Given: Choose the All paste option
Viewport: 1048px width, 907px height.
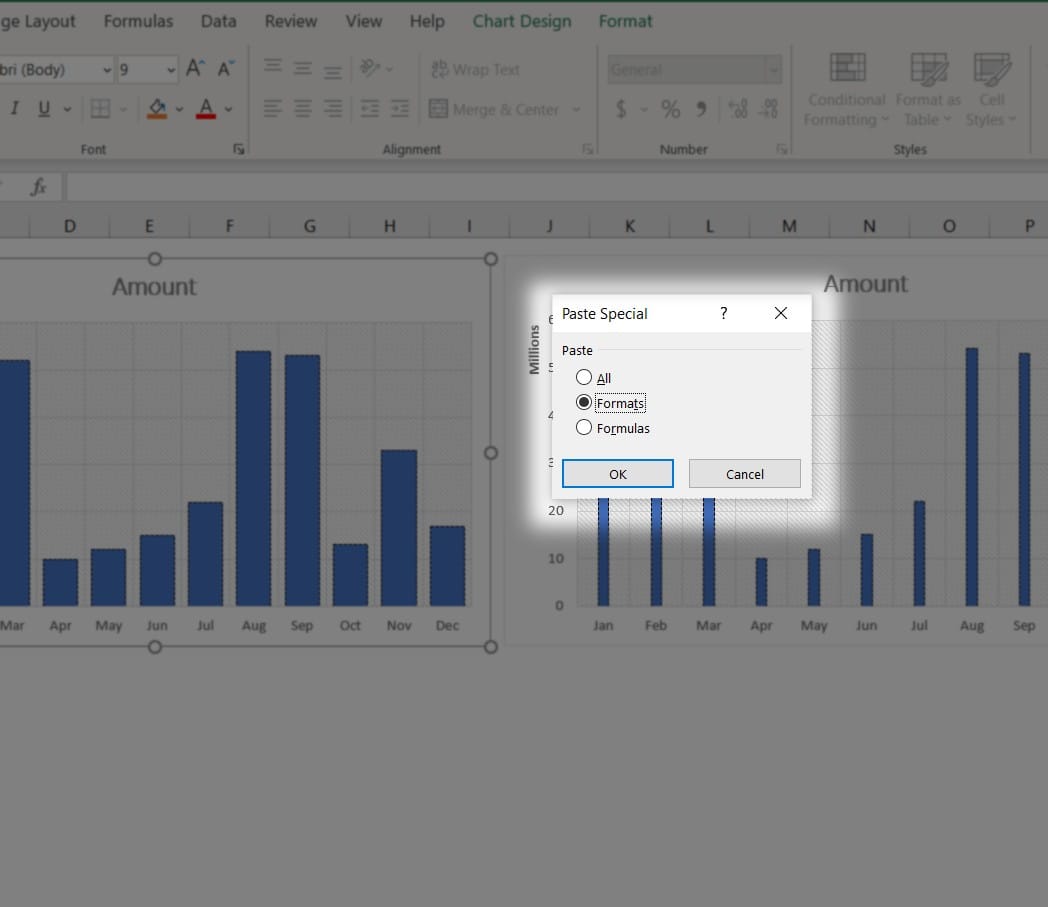Looking at the screenshot, I should click(584, 378).
